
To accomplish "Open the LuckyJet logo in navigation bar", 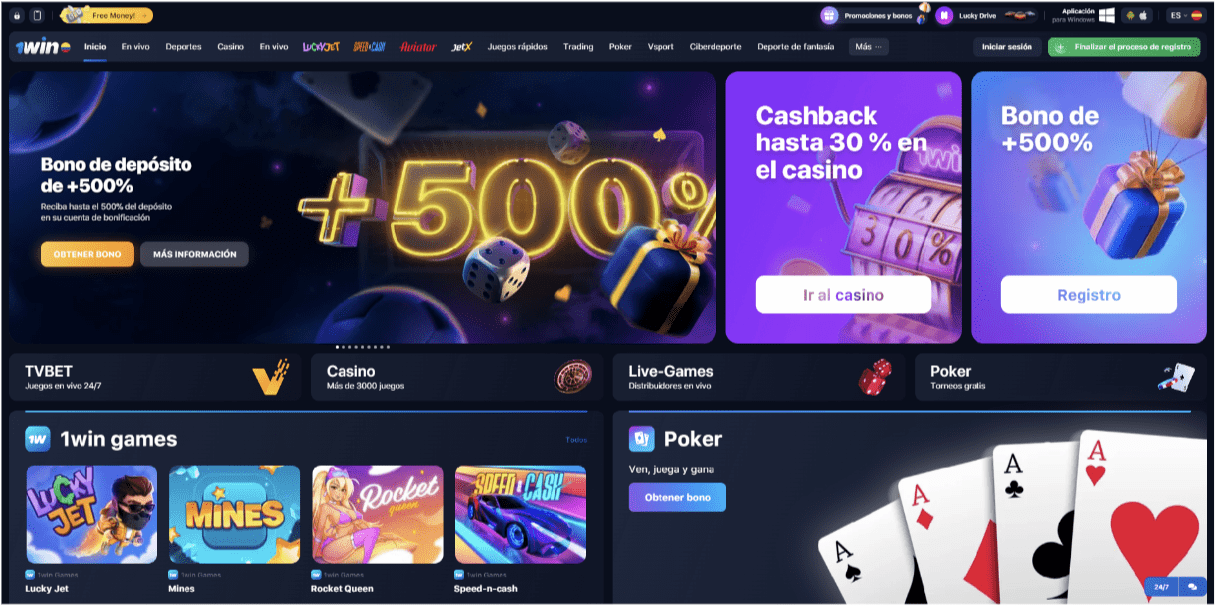I will pyautogui.click(x=321, y=47).
